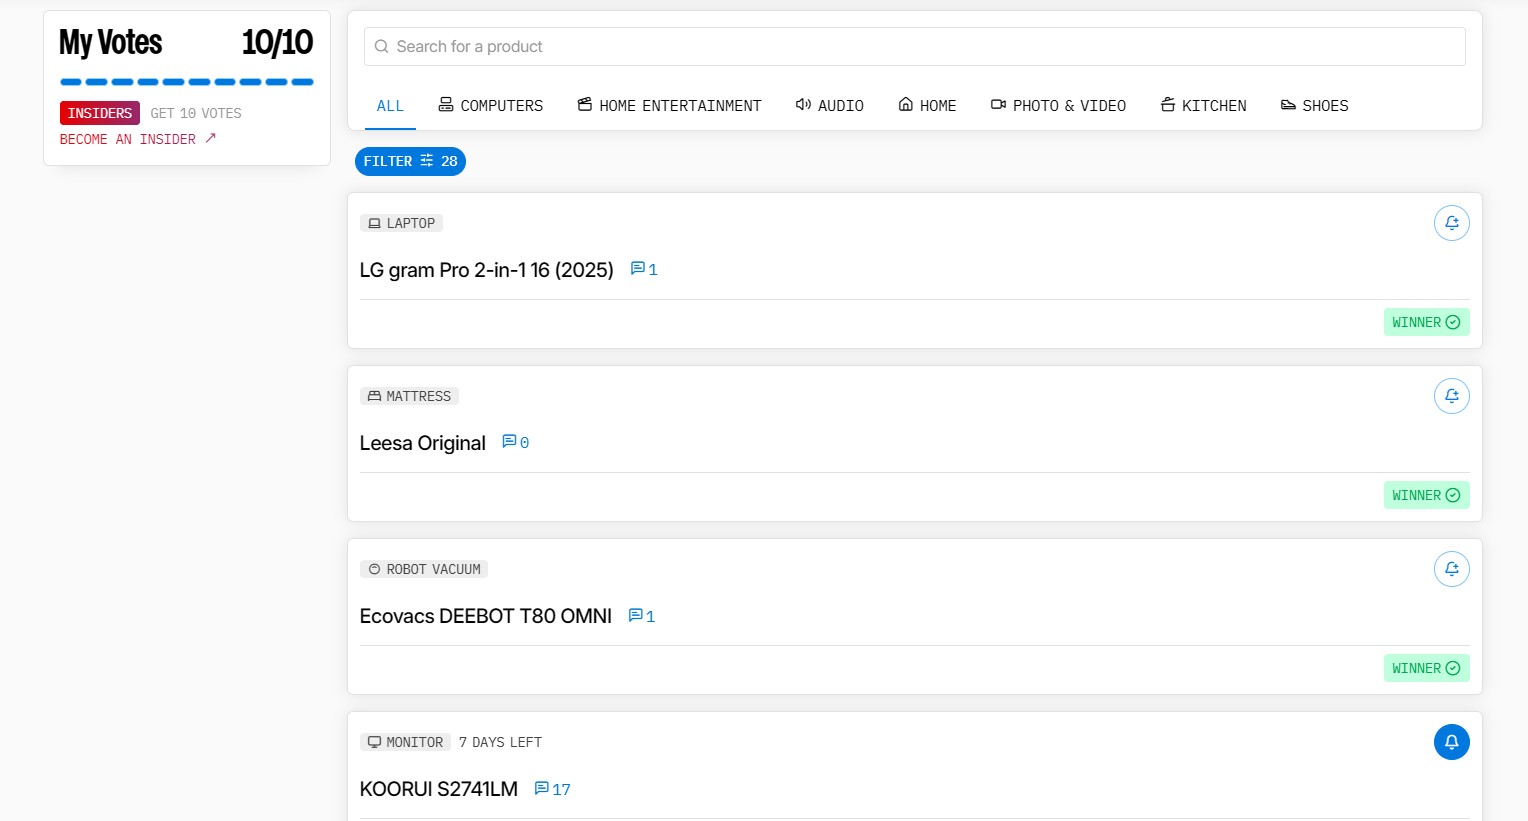Image resolution: width=1528 pixels, height=821 pixels.
Task: Select the Home Entertainment tab
Action: pyautogui.click(x=669, y=105)
